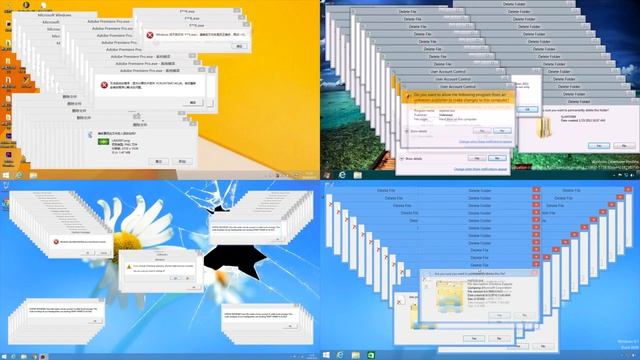Click error icon in Adobe Premiere Pro.exe dialog

coord(104,85)
